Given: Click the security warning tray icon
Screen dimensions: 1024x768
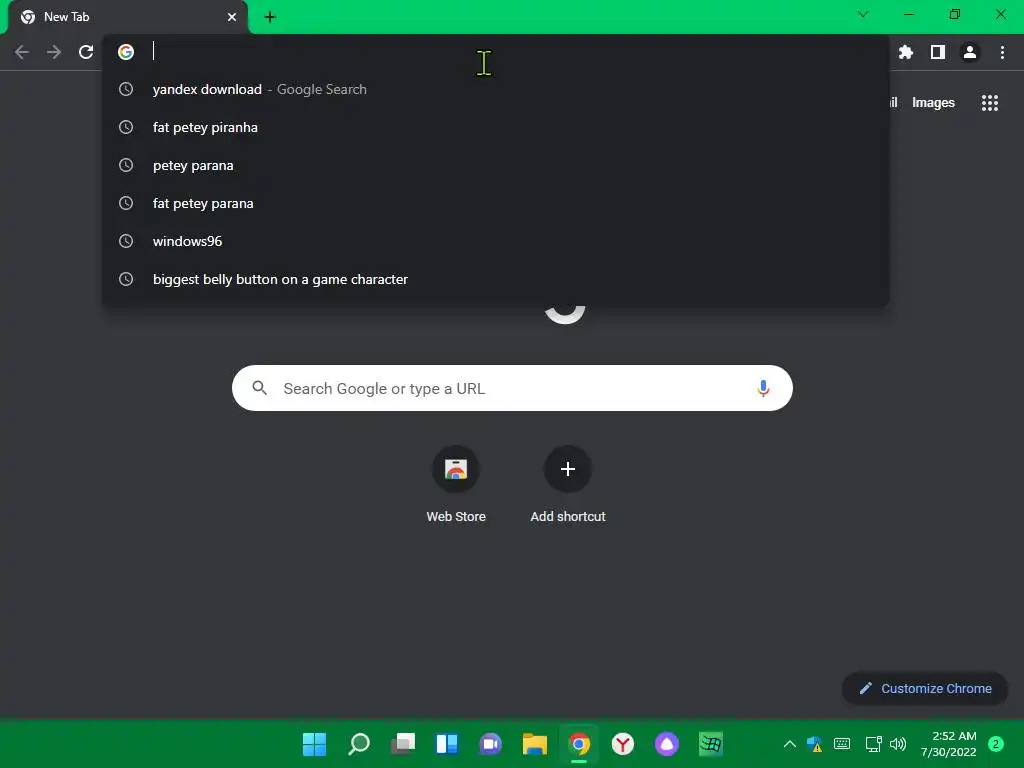Looking at the screenshot, I should (x=814, y=744).
